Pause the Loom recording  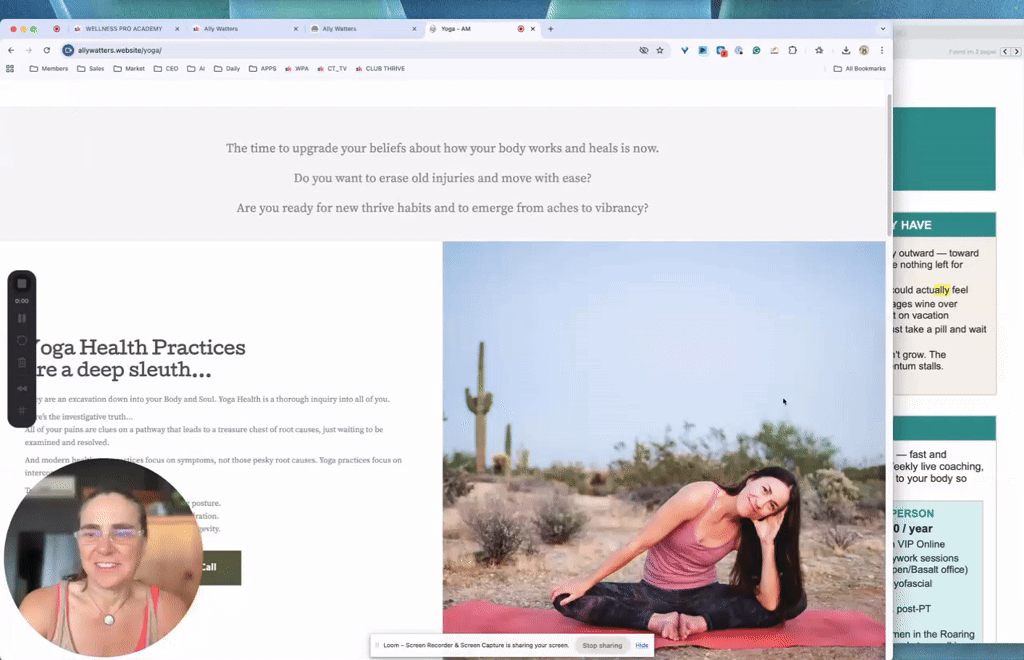(22, 316)
